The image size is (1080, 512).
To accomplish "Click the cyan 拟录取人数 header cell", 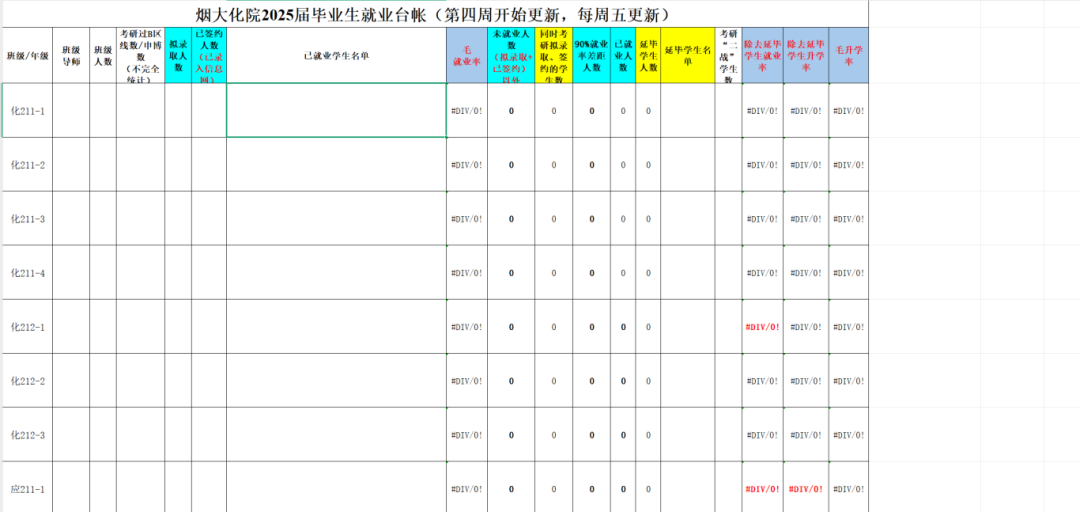I will tap(178, 55).
